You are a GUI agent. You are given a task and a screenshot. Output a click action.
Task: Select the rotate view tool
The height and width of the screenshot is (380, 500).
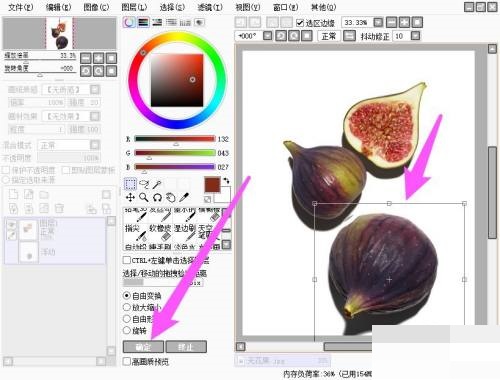click(157, 198)
